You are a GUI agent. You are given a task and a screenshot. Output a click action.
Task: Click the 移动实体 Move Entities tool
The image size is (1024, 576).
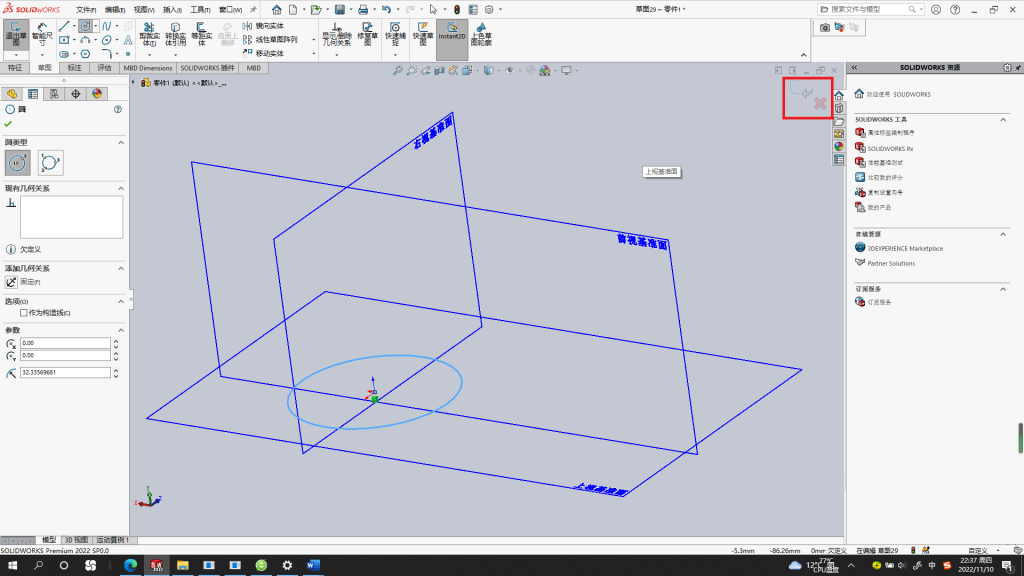pyautogui.click(x=263, y=53)
